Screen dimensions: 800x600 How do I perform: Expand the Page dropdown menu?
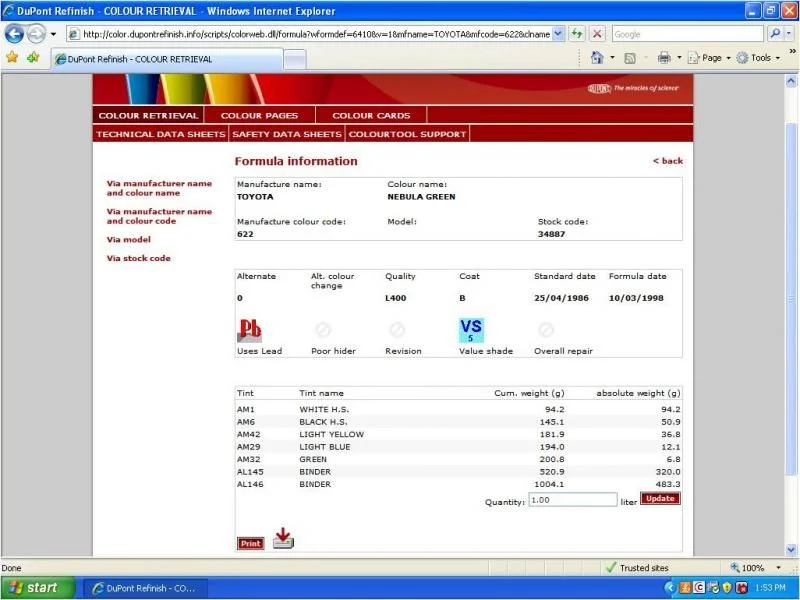point(711,58)
